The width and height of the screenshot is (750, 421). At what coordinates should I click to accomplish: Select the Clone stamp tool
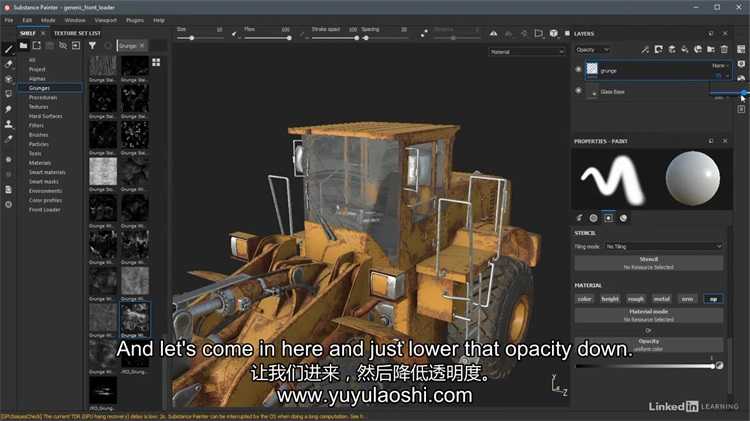click(x=9, y=124)
